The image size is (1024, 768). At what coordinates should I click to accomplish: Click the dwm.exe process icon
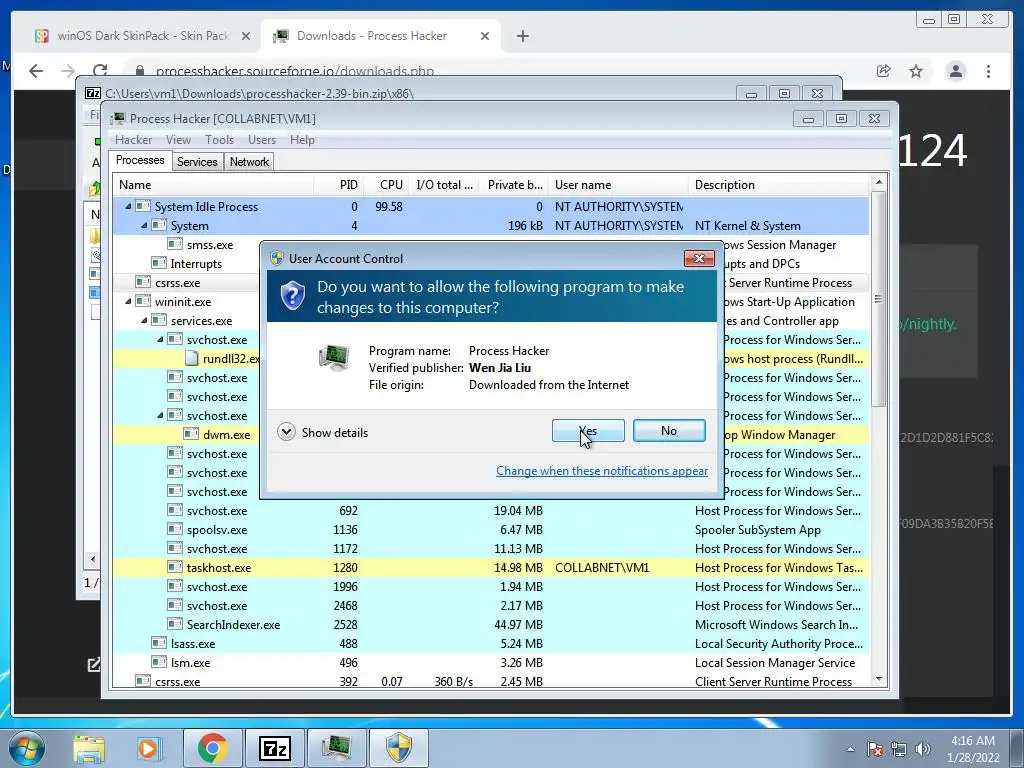[191, 434]
